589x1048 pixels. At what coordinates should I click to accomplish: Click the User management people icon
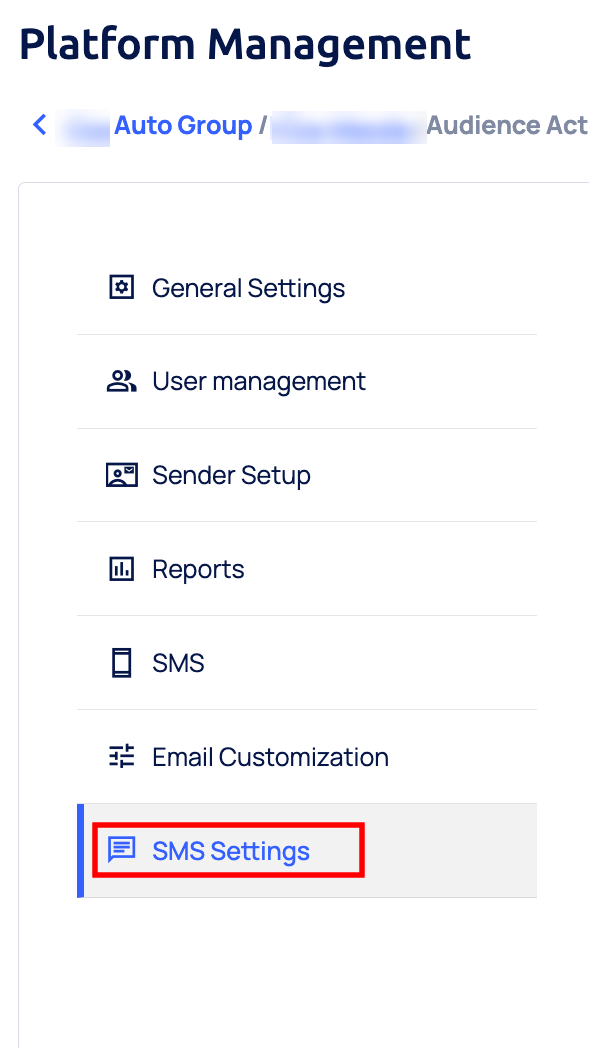point(121,381)
